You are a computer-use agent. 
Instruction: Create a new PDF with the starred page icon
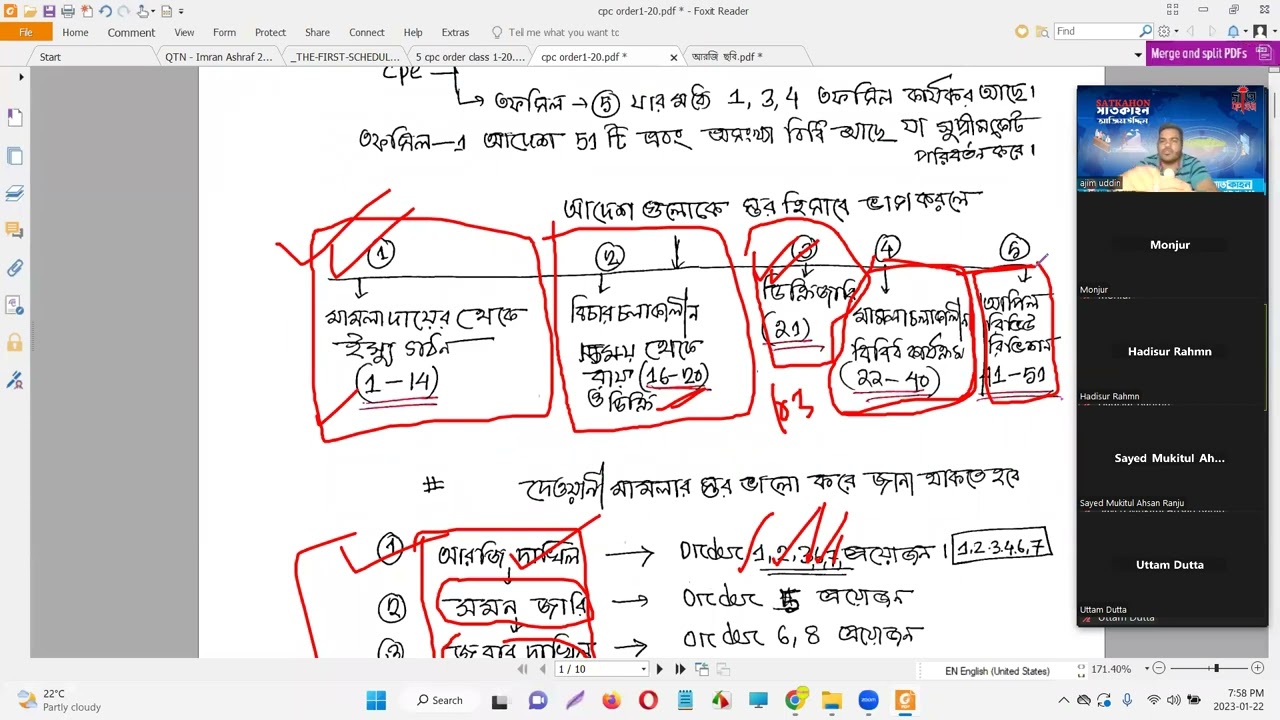pyautogui.click(x=87, y=11)
